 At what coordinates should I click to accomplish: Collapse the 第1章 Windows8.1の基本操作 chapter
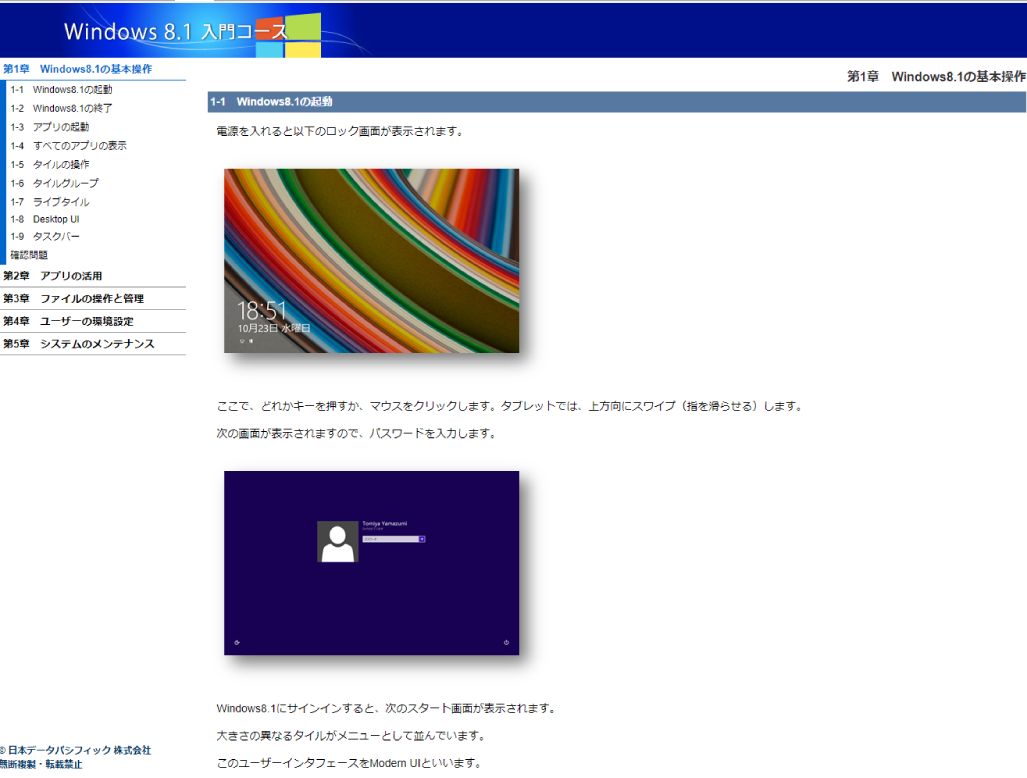pyautogui.click(x=77, y=69)
